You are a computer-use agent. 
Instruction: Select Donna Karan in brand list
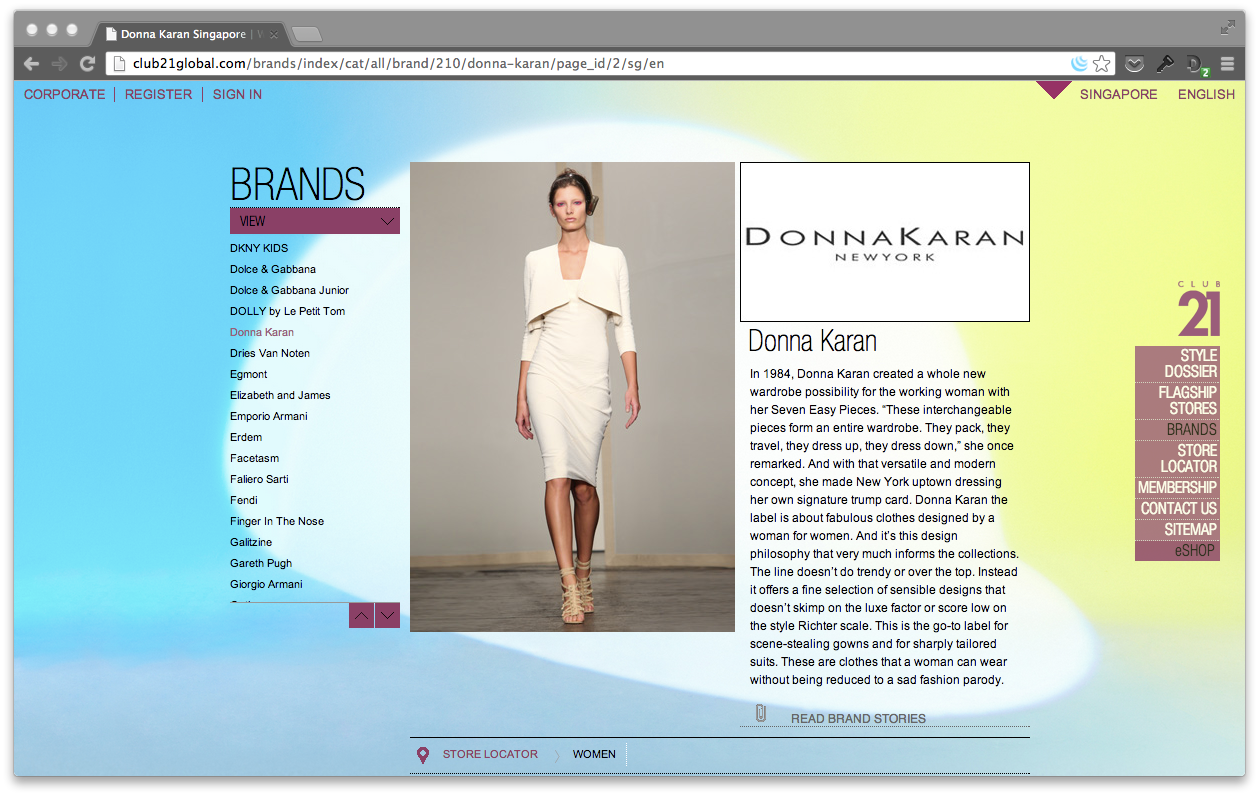pos(262,332)
